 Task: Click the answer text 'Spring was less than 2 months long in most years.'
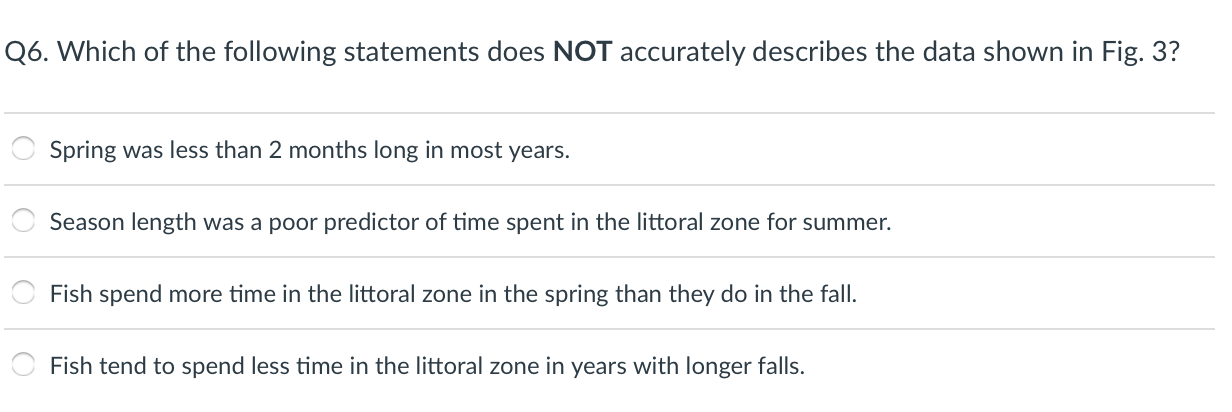click(x=310, y=151)
